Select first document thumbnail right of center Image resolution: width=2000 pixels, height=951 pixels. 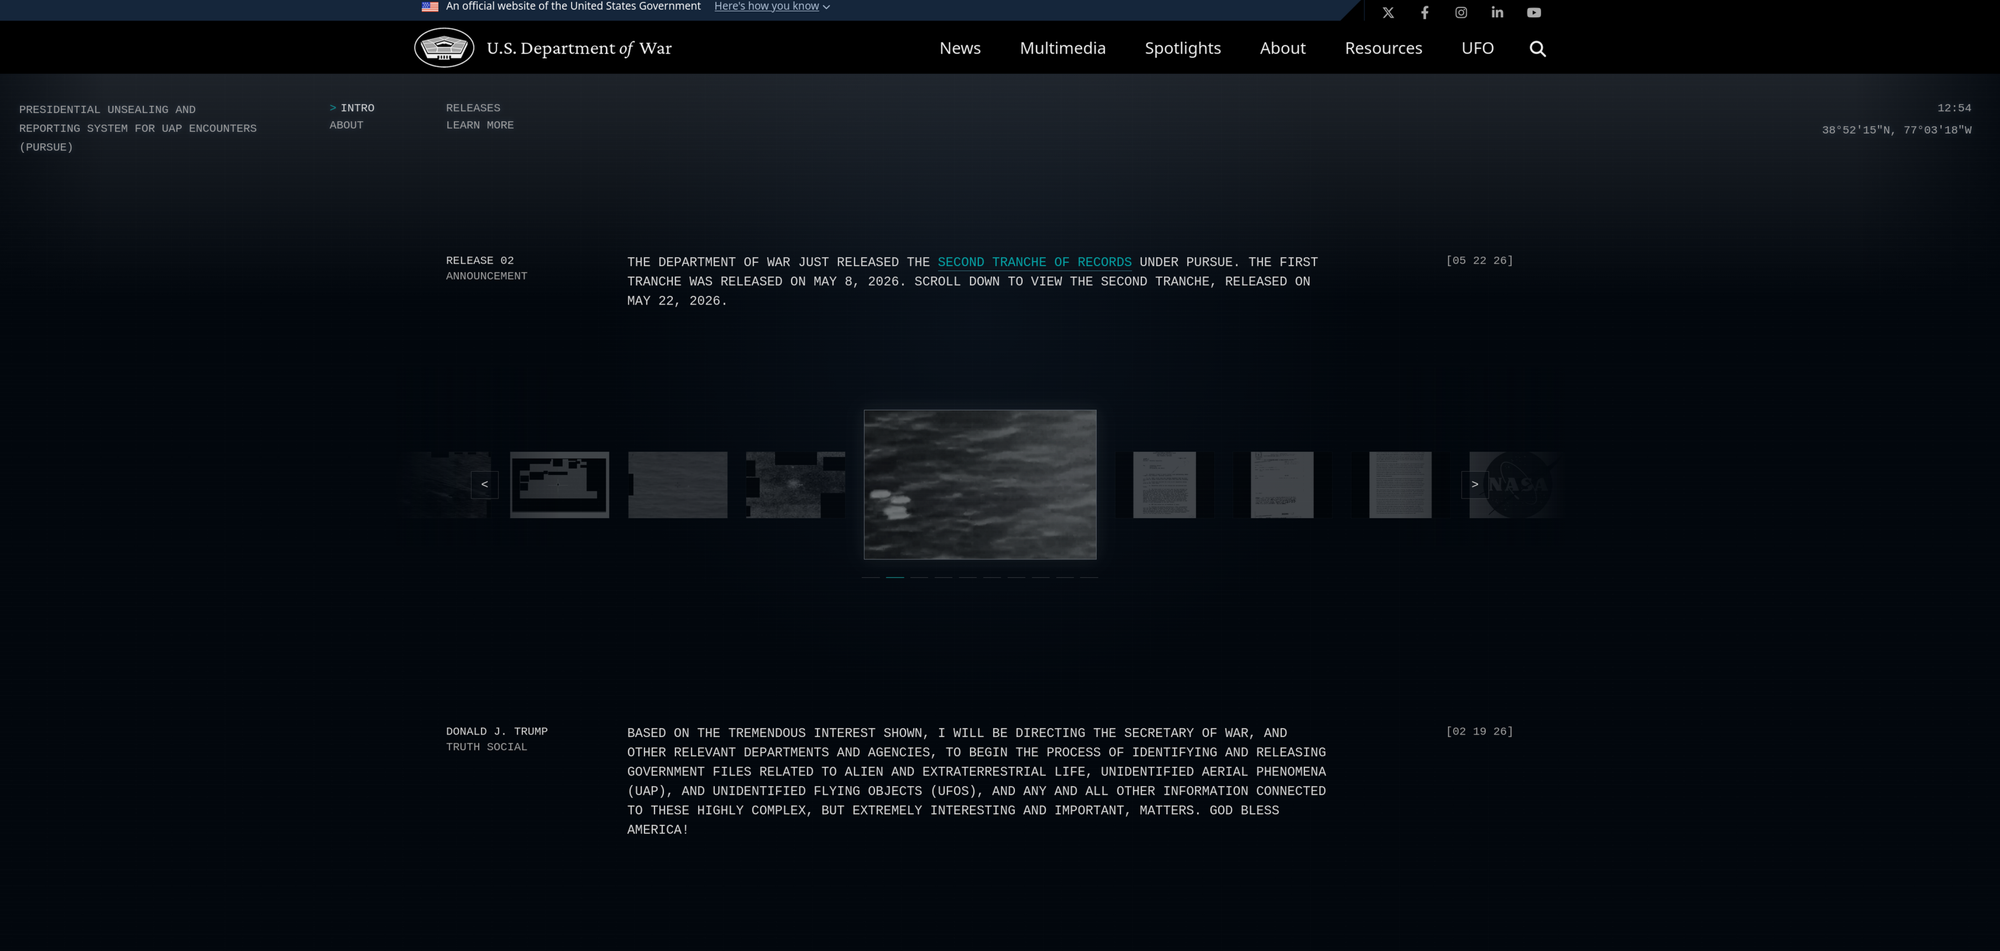click(1164, 485)
